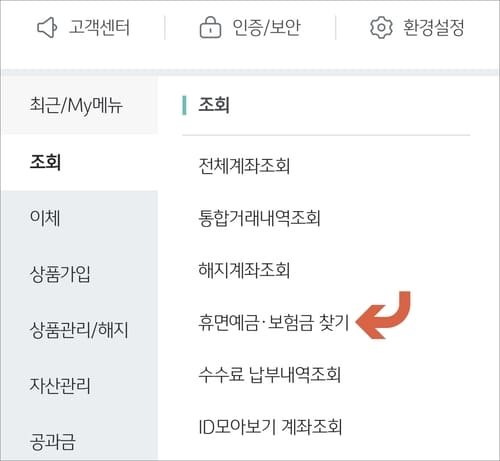This screenshot has width=500, height=461.
Task: Open settings via the gear icon
Action: 381,27
